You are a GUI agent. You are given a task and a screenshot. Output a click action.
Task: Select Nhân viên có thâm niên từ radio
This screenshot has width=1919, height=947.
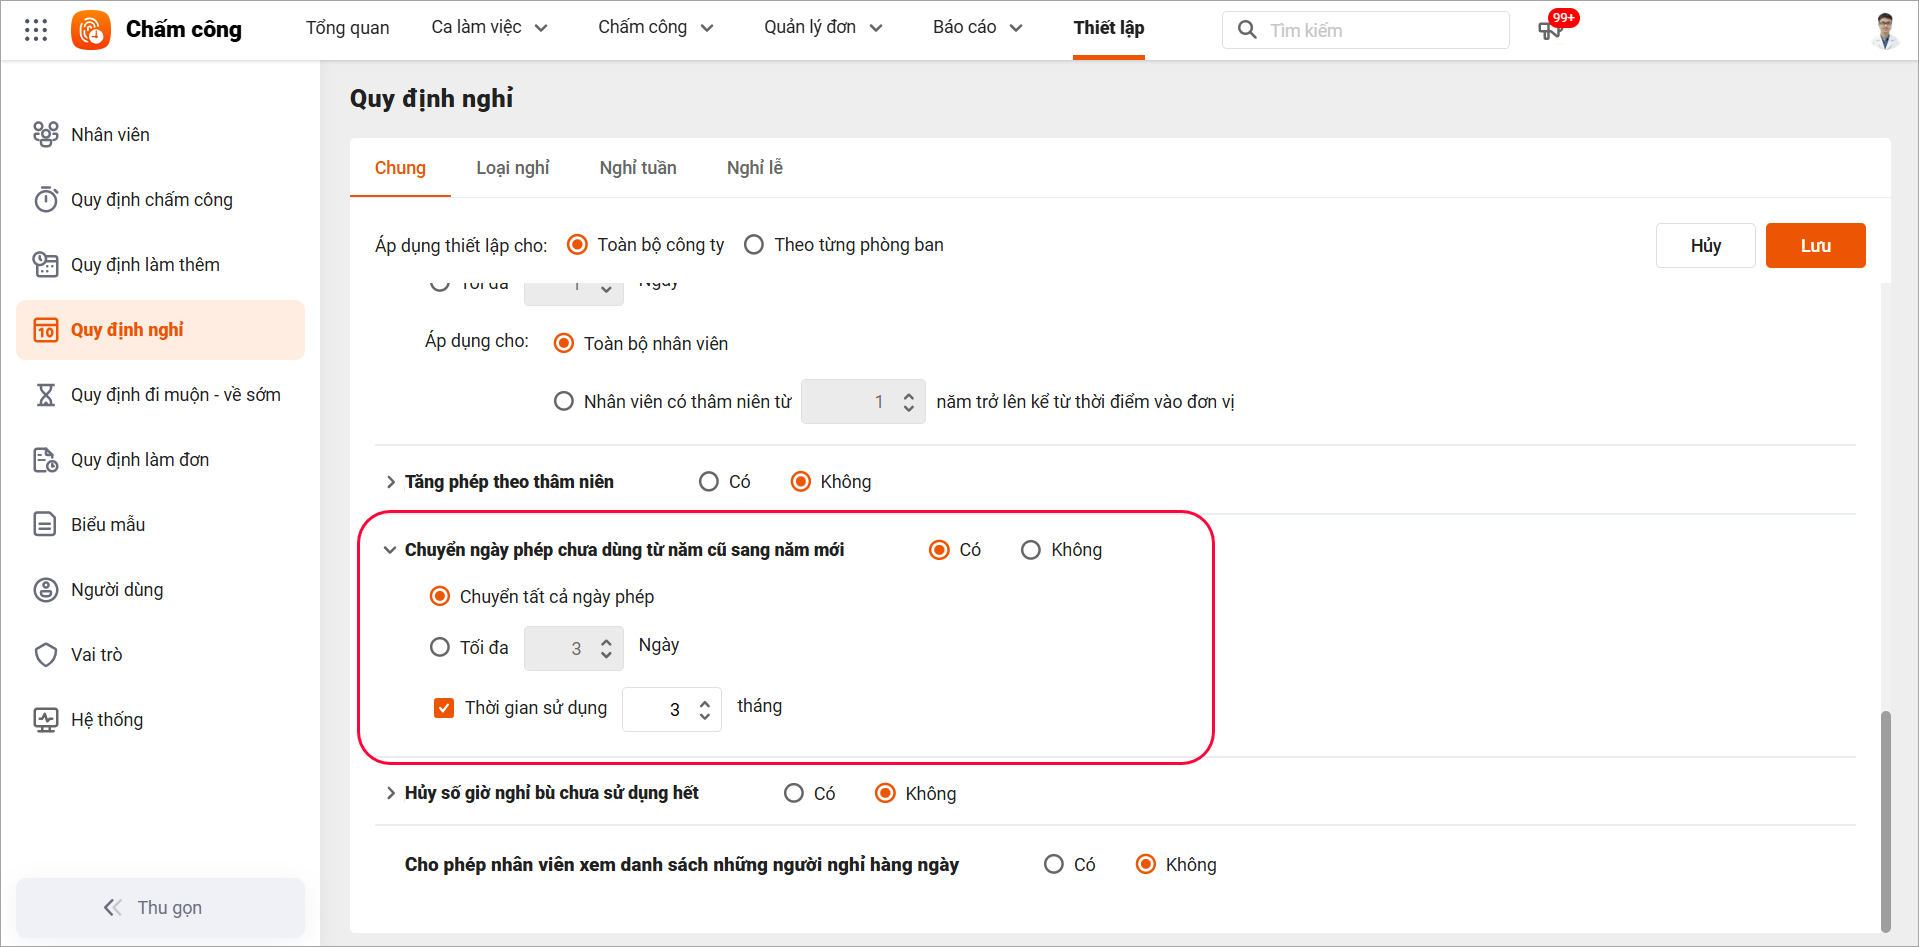point(564,401)
